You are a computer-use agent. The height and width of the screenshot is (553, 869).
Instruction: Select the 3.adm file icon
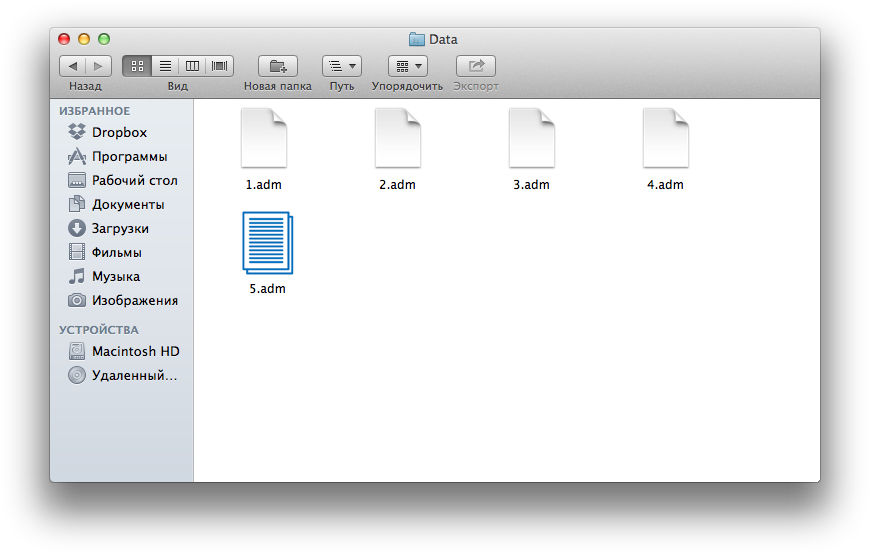coord(532,138)
